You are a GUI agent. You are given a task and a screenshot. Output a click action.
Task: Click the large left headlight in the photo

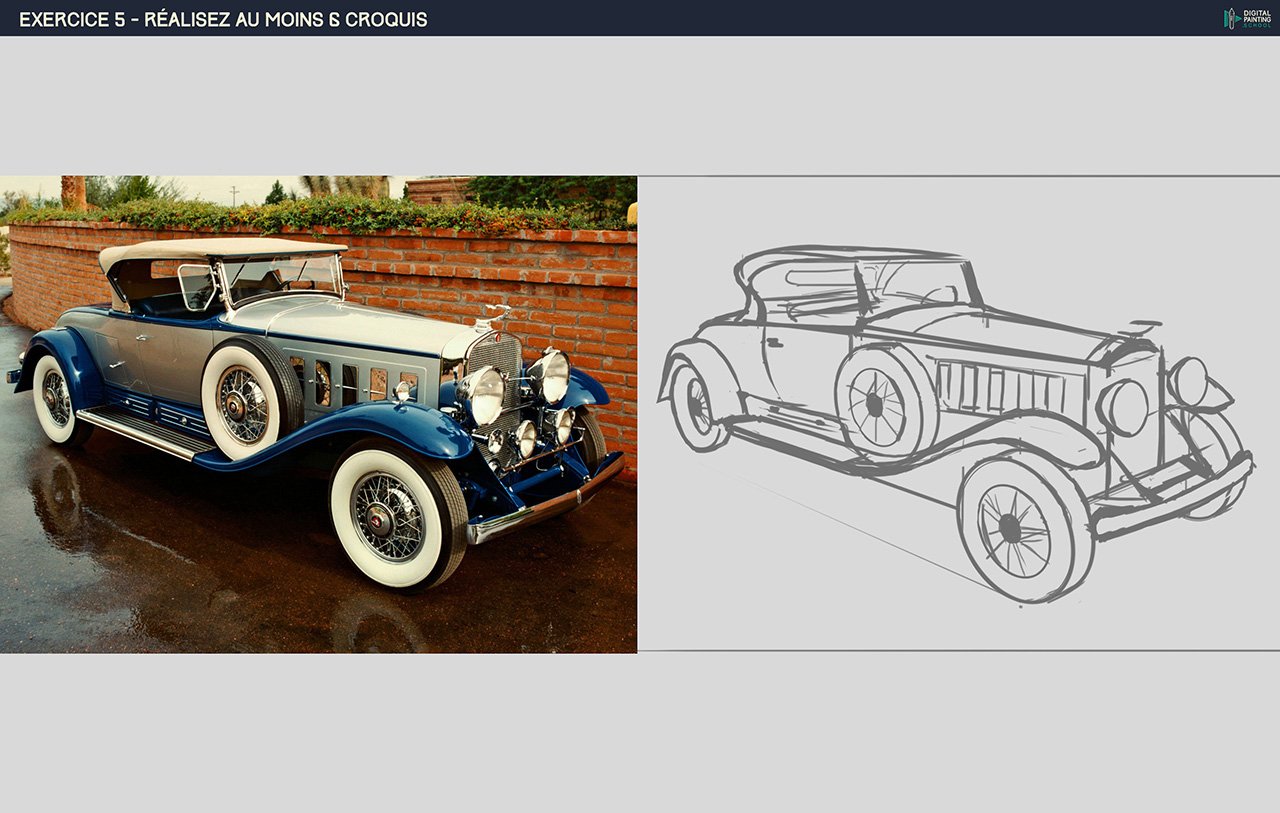(x=483, y=393)
